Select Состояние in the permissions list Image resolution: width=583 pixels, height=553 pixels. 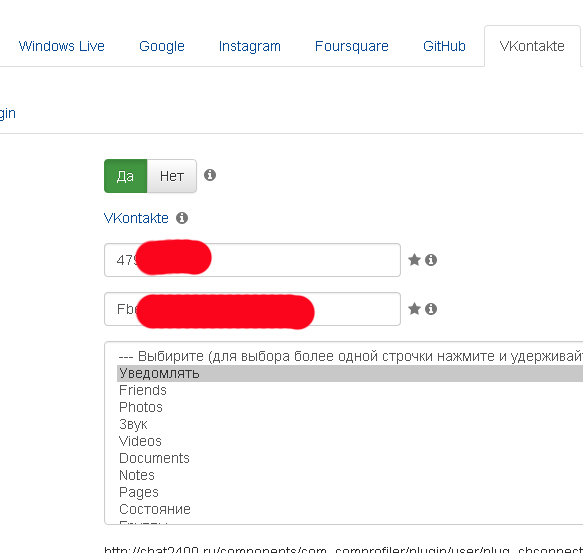point(350,509)
